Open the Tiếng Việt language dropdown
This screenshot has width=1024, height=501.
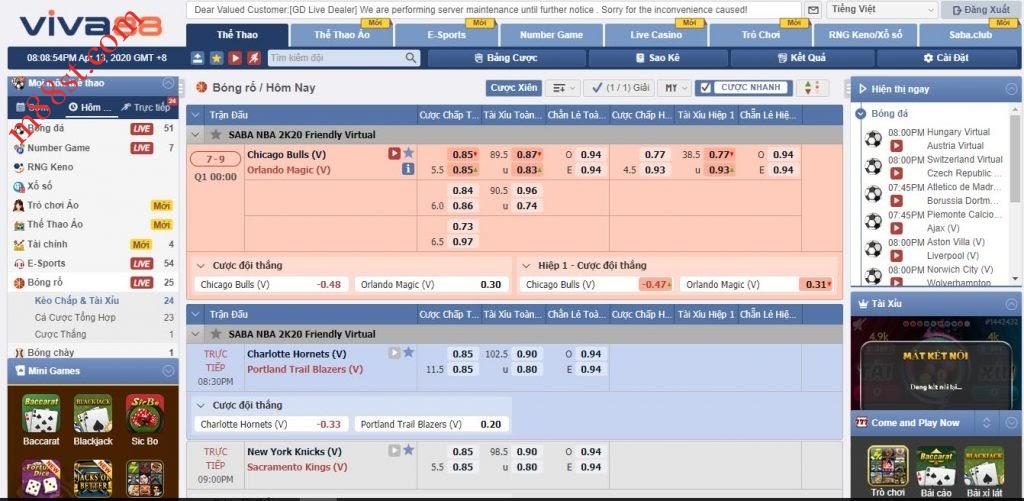882,10
